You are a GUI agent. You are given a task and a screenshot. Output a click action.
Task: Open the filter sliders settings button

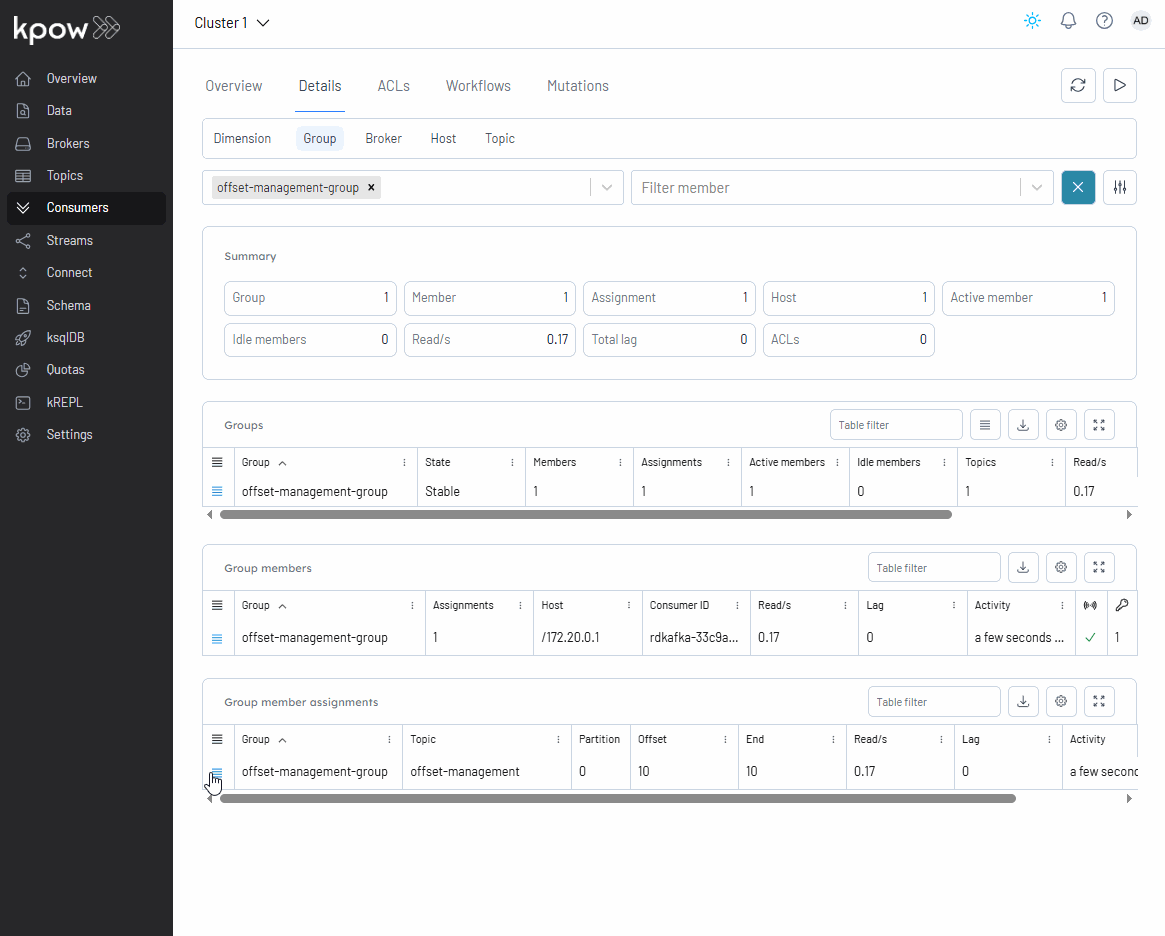1120,188
